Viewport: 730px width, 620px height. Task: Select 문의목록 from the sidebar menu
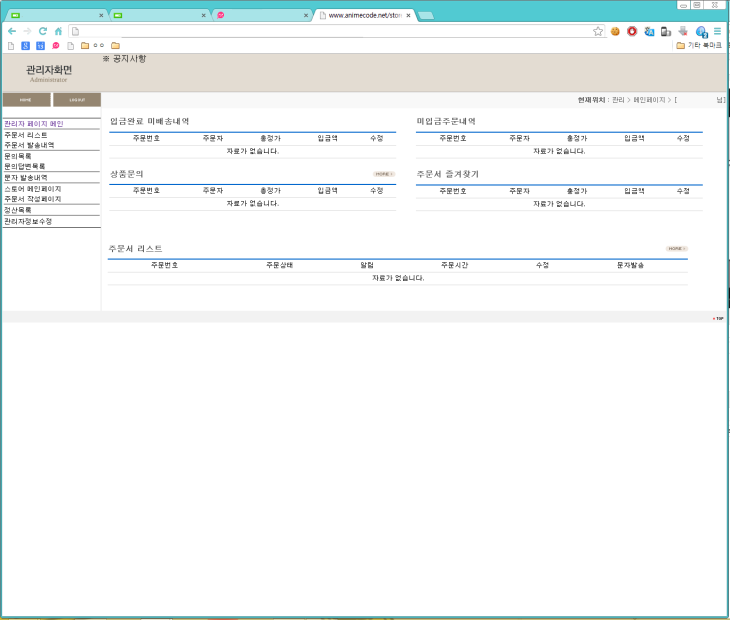click(x=18, y=156)
